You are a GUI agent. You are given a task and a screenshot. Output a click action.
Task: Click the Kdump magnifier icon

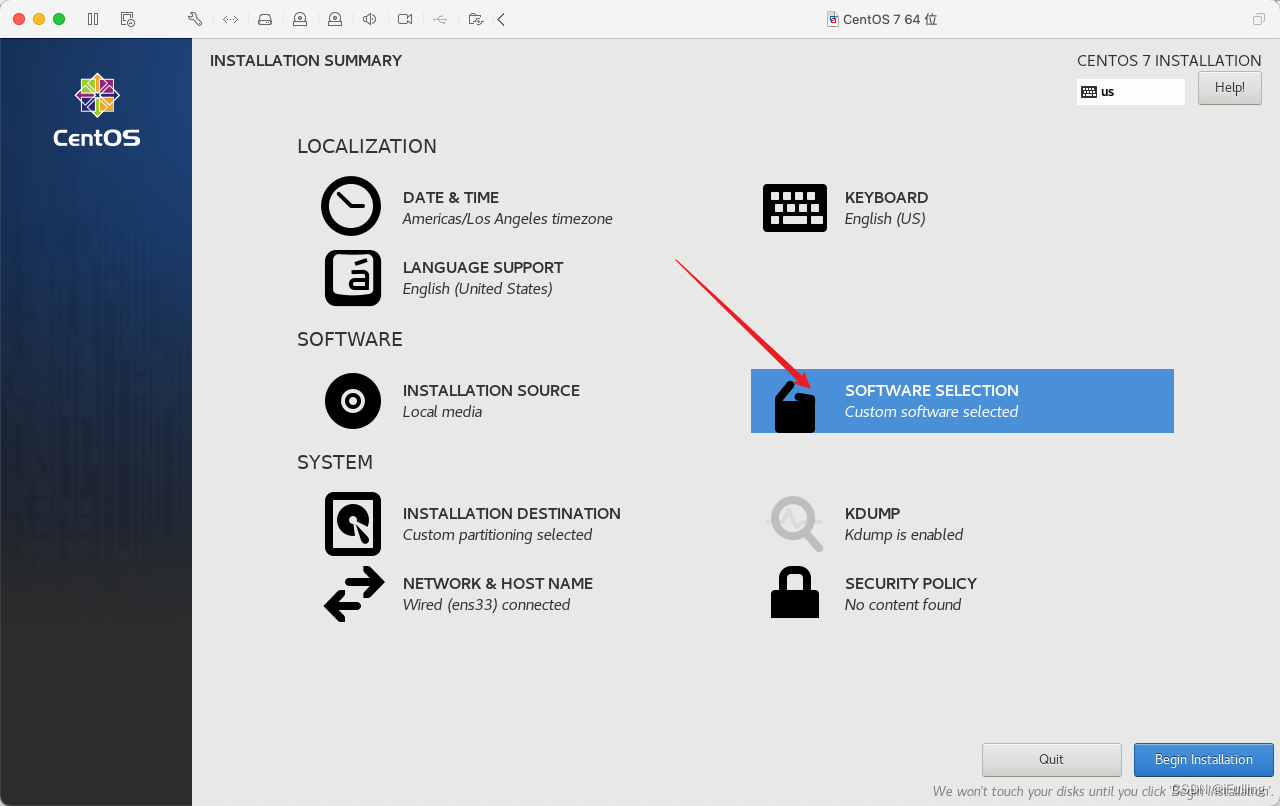796,523
